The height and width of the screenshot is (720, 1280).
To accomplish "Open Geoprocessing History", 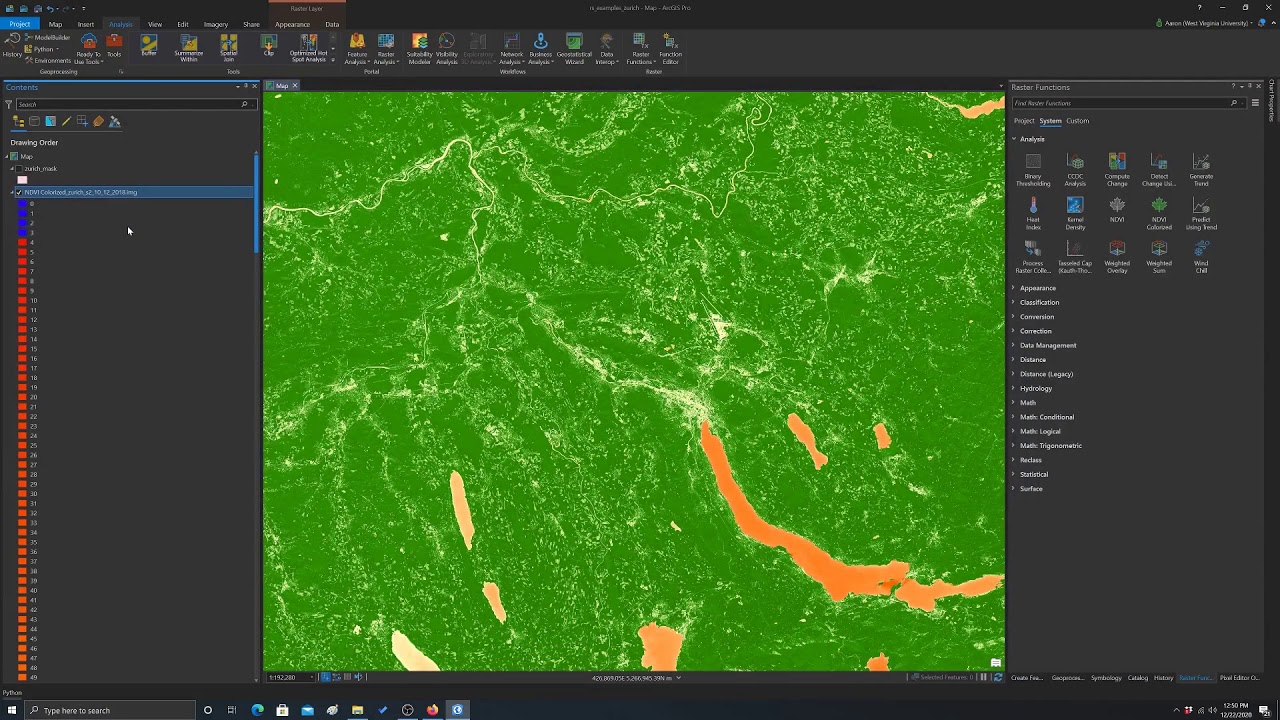I will click(11, 45).
